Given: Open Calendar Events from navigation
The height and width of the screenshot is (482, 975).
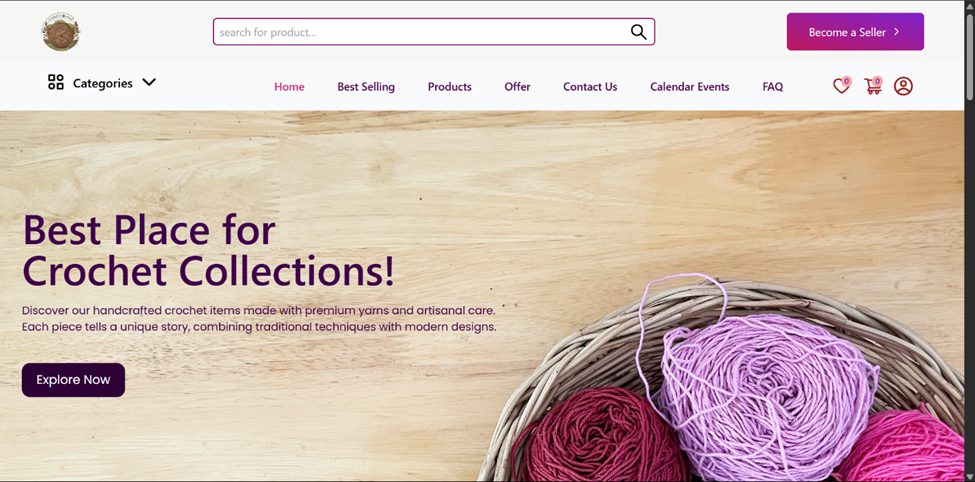Looking at the screenshot, I should (x=690, y=87).
